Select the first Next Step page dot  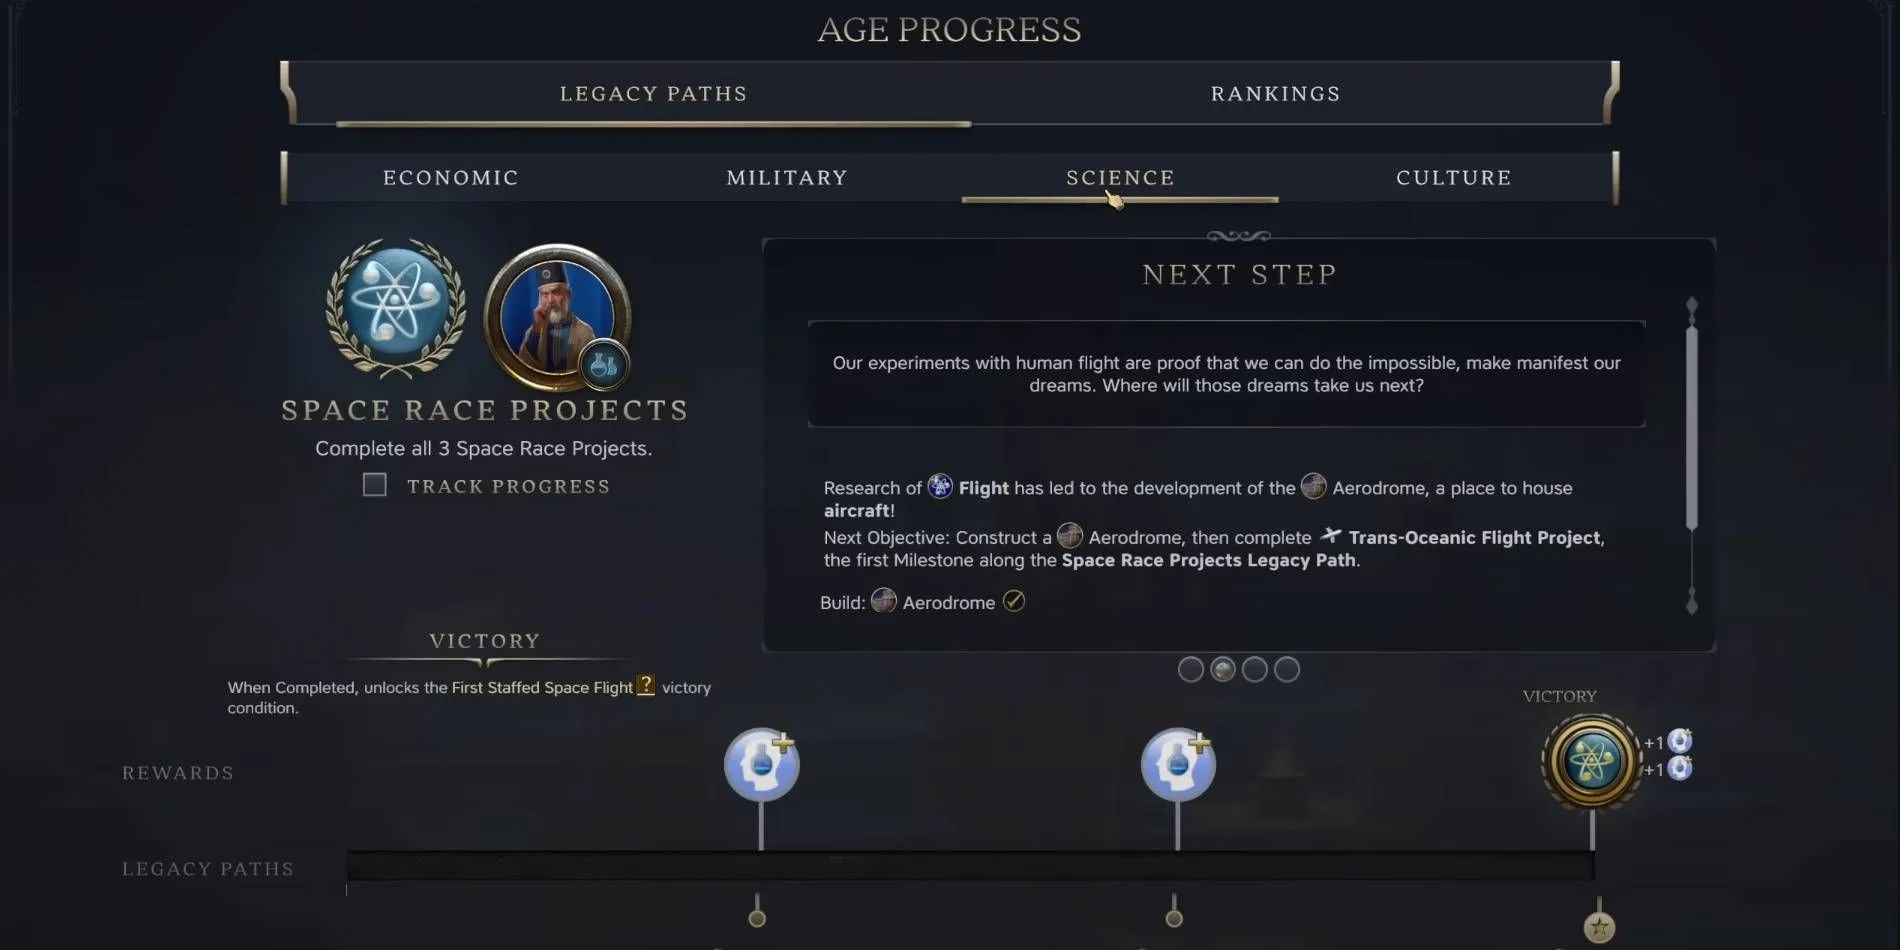[x=1190, y=669]
